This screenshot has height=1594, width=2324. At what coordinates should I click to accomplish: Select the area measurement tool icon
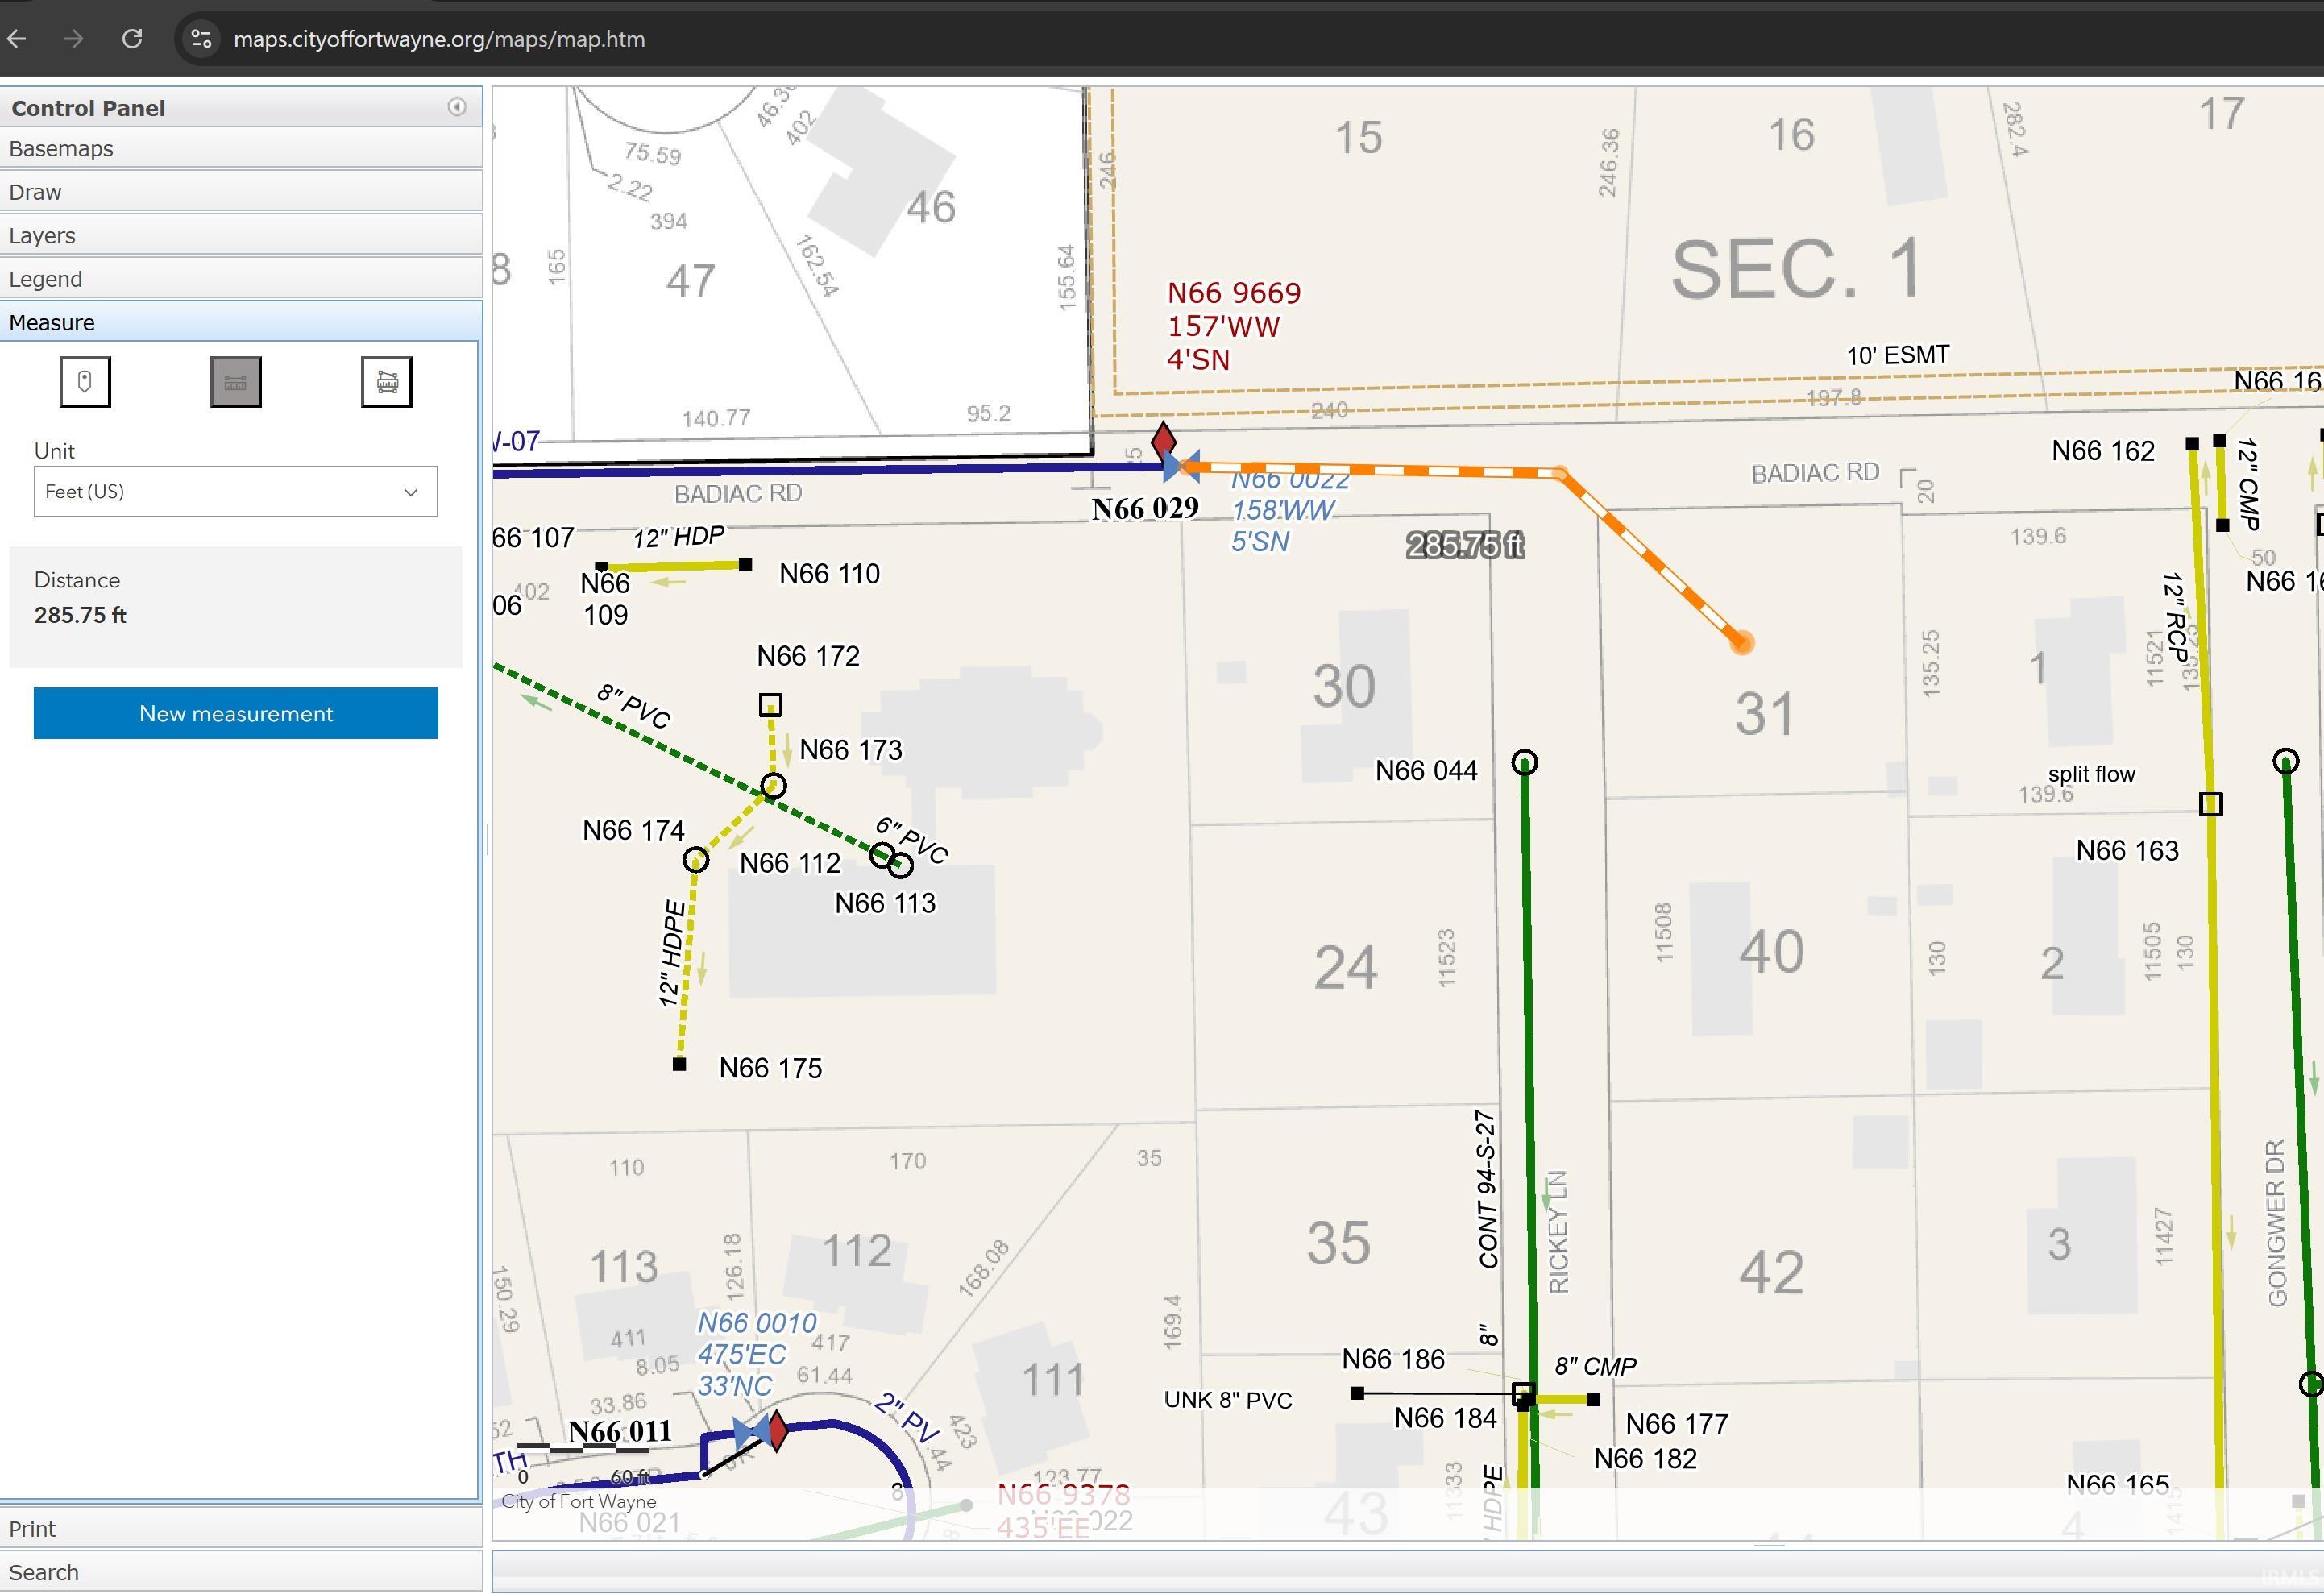click(x=387, y=382)
